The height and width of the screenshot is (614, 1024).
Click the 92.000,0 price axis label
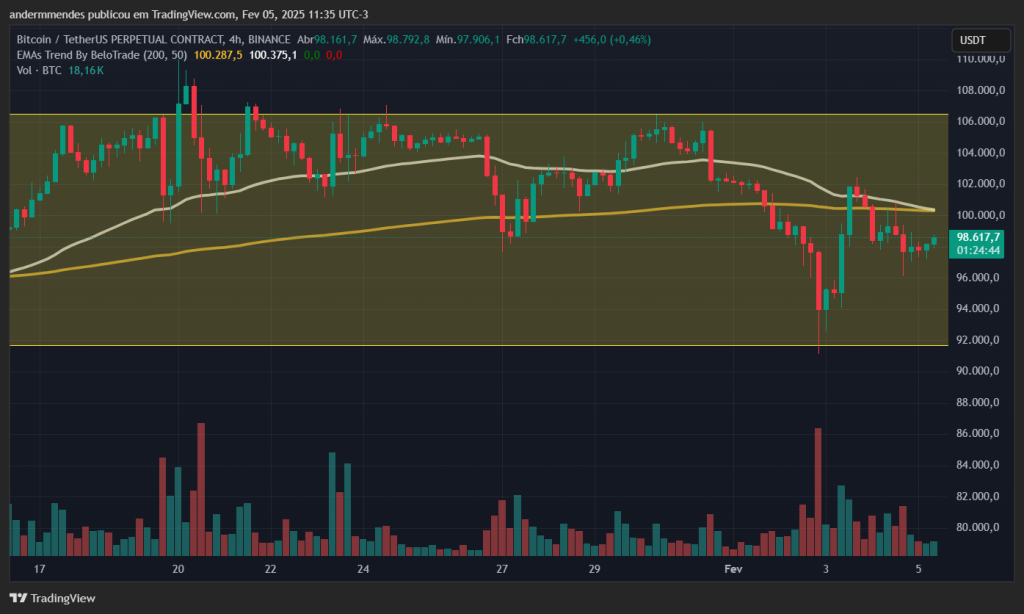(x=978, y=340)
